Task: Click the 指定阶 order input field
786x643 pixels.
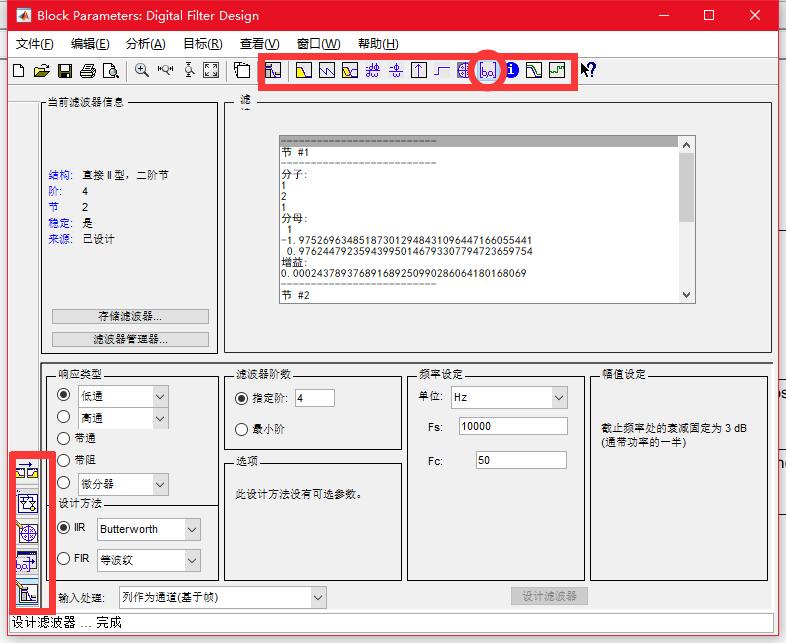Action: (x=315, y=398)
